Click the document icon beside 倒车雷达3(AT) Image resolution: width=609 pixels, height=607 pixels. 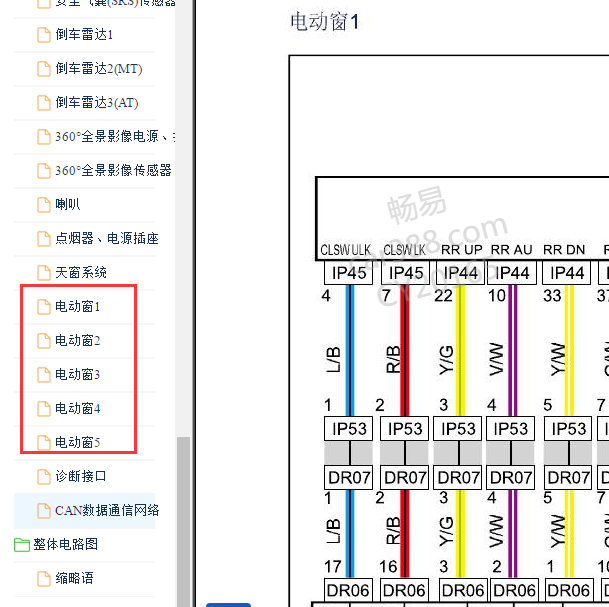tap(44, 103)
